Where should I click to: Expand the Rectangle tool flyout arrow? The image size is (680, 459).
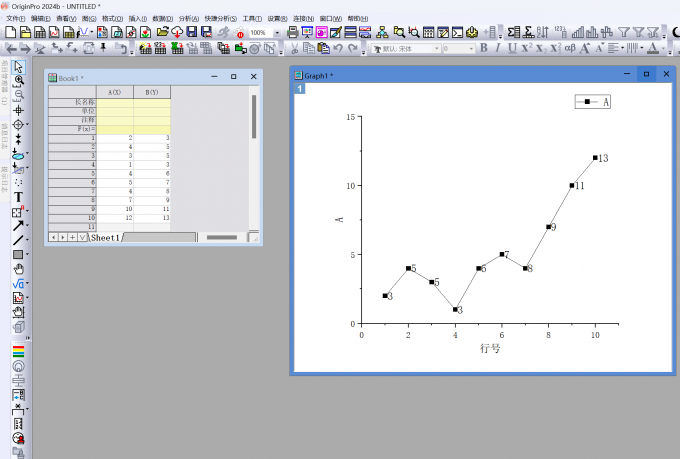point(28,254)
